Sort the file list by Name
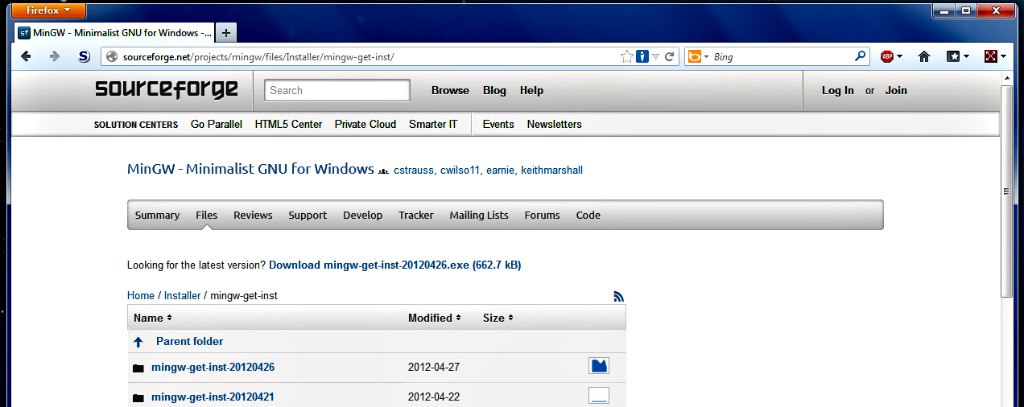 [152, 318]
